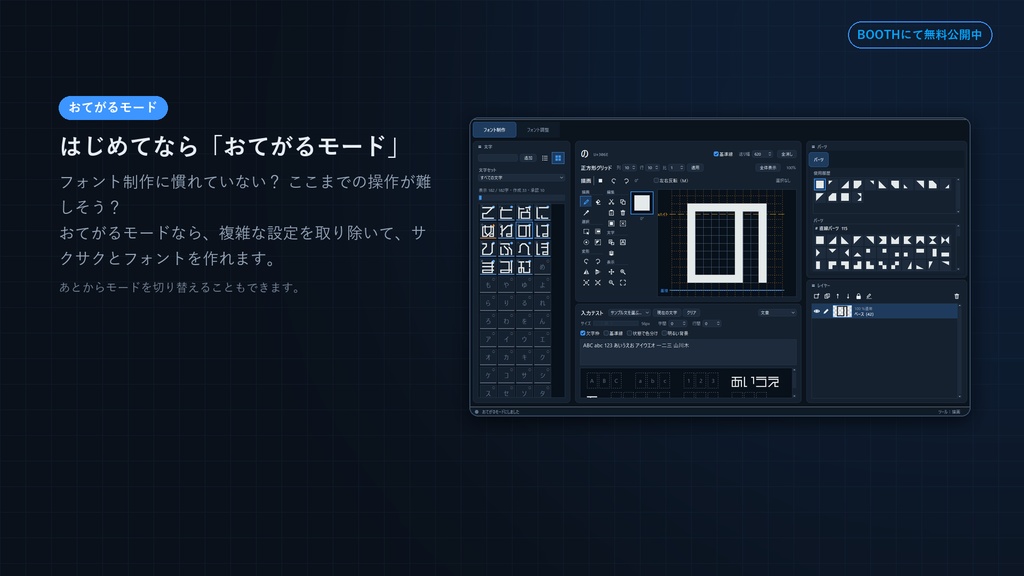Viewport: 1024px width, 576px height.
Task: Click the fit-to-frame corners icon
Action: tap(623, 283)
